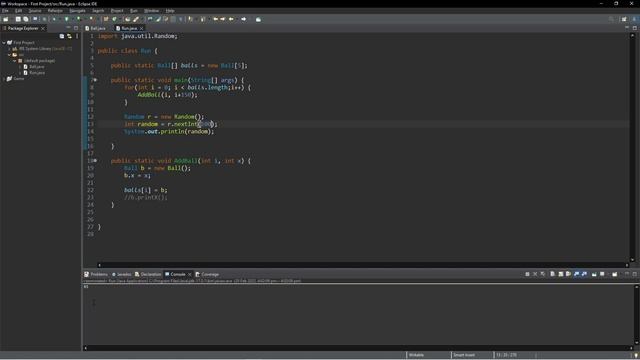Click the Forward navigation arrow in toolbar
Image resolution: width=640 pixels, height=360 pixels.
point(244,19)
